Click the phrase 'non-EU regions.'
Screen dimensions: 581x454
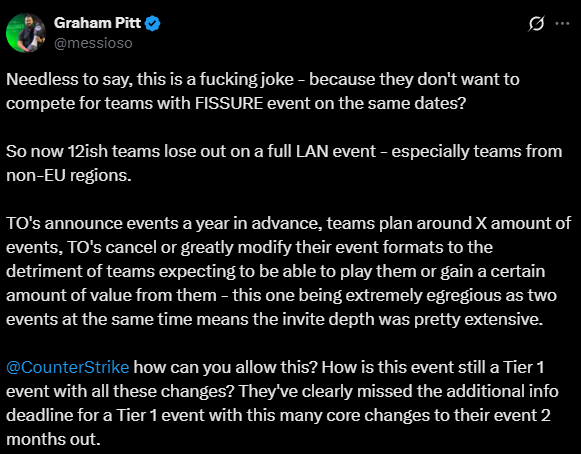tap(69, 175)
